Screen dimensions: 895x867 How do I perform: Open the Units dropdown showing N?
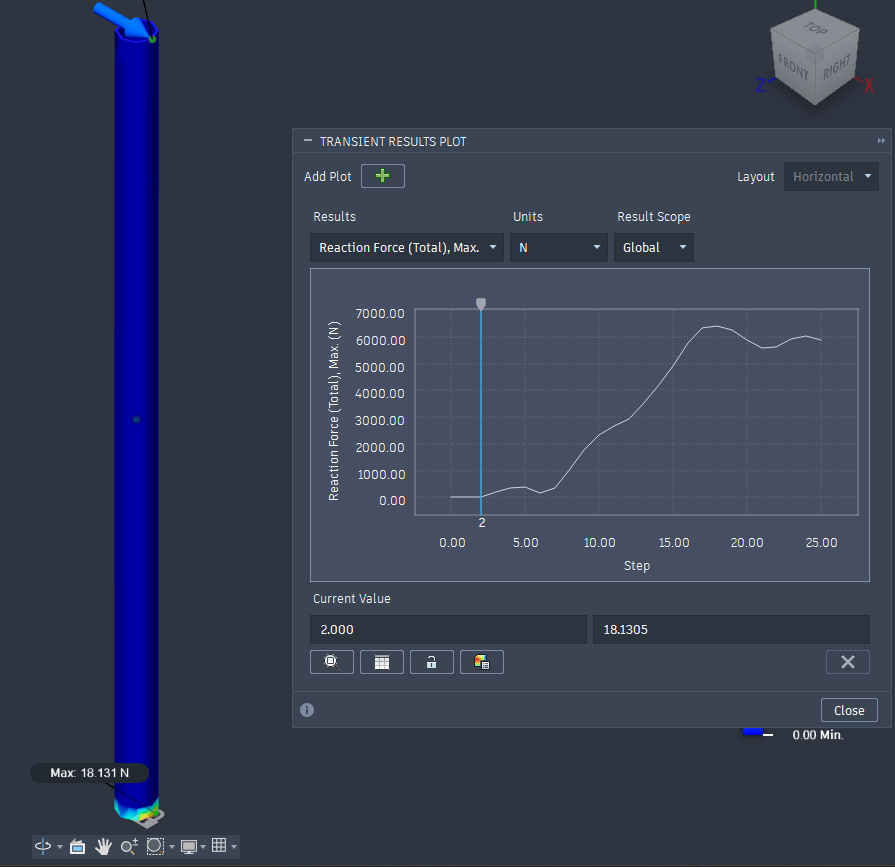(x=559, y=247)
